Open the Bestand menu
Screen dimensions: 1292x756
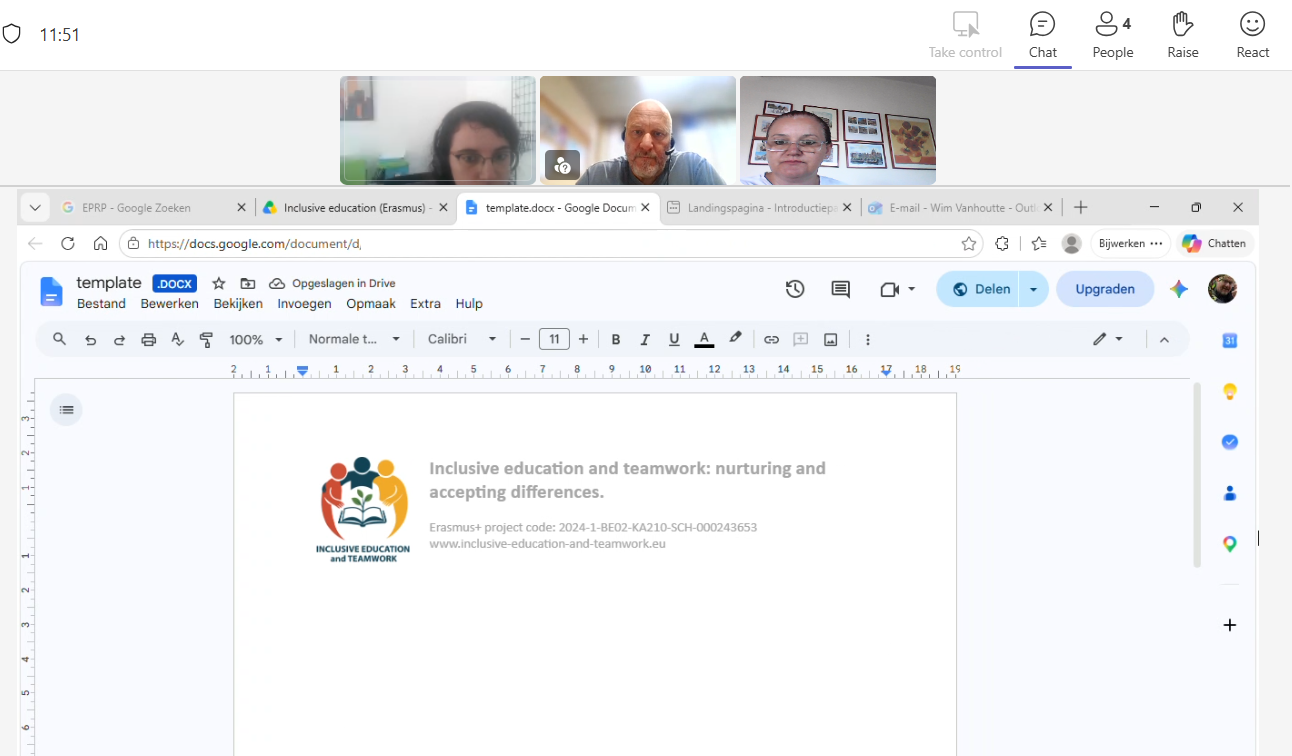(x=101, y=304)
